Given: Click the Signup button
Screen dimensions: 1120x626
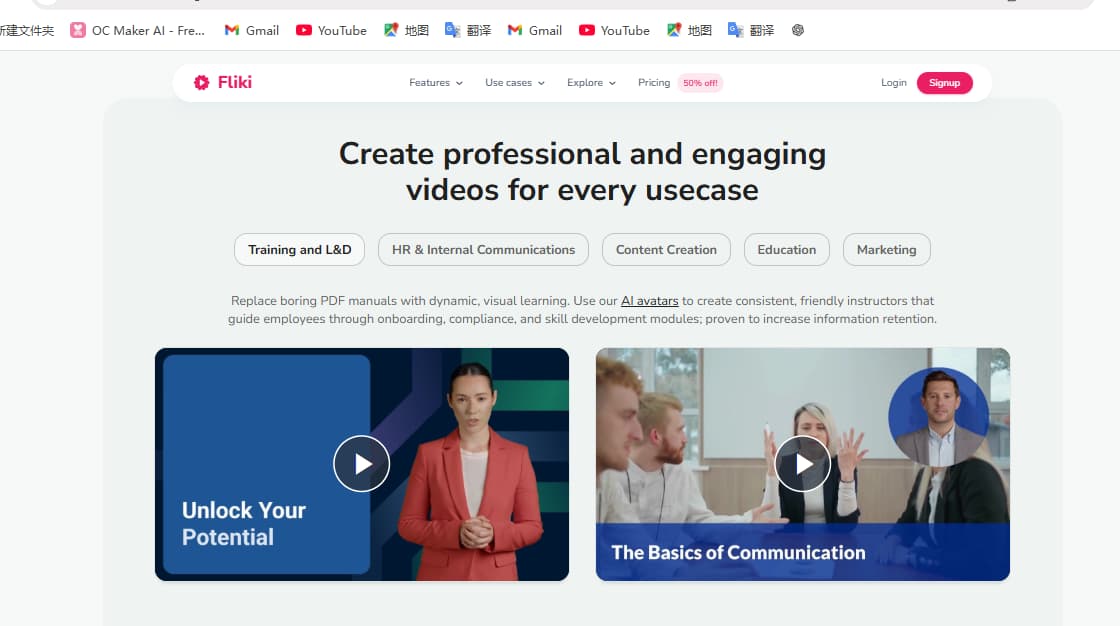Looking at the screenshot, I should (x=944, y=83).
